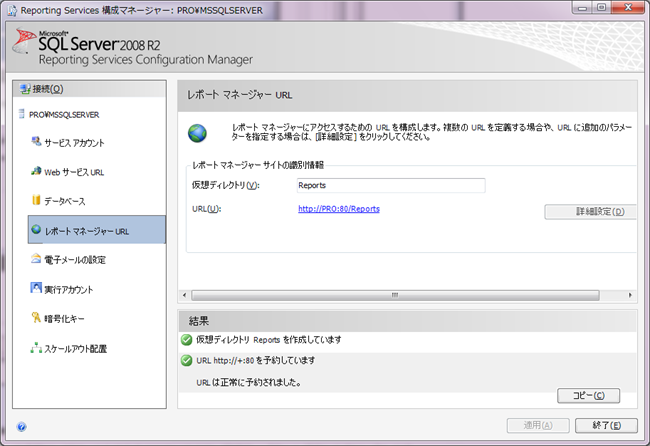Click the レポート マネージャー URL page heading
The image size is (650, 446).
[239, 95]
